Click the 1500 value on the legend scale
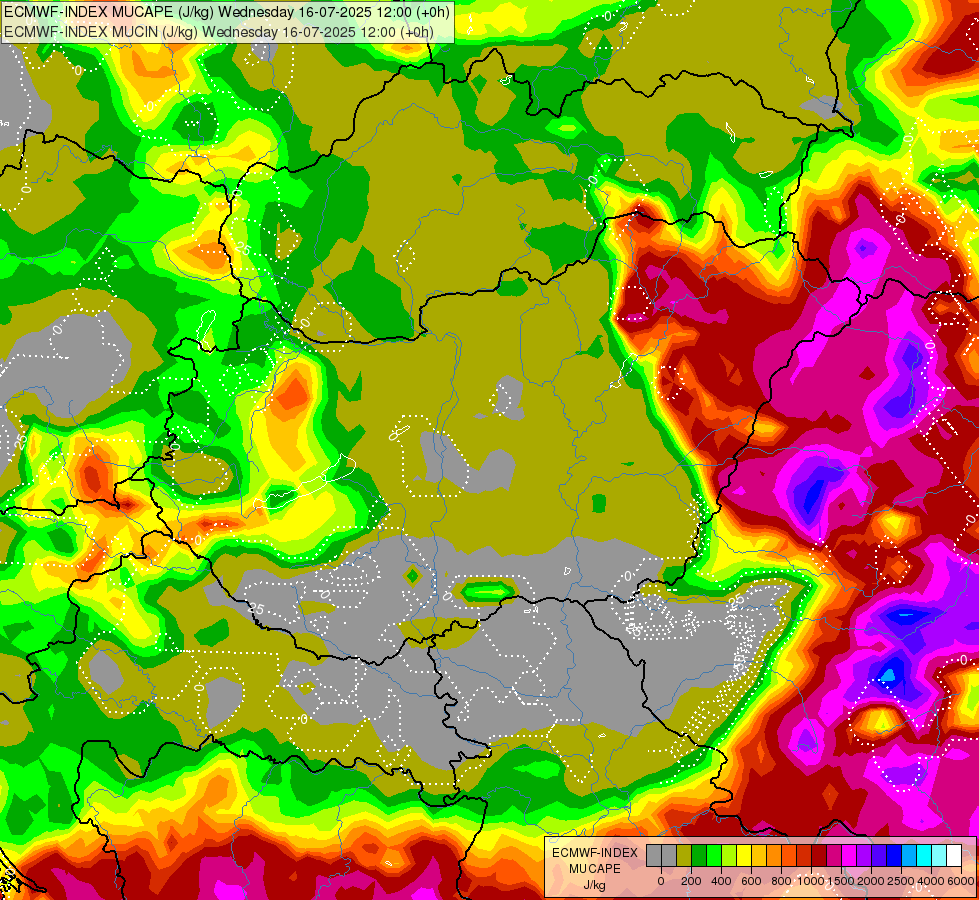 point(842,881)
